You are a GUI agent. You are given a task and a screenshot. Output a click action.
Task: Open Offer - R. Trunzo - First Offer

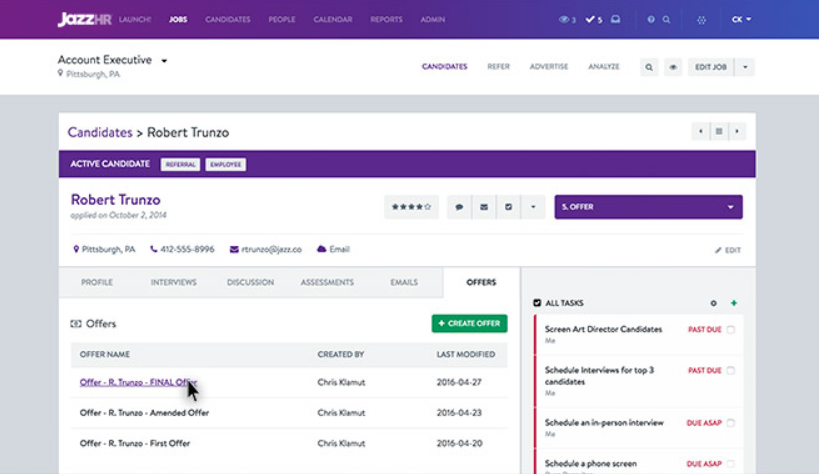[135, 443]
